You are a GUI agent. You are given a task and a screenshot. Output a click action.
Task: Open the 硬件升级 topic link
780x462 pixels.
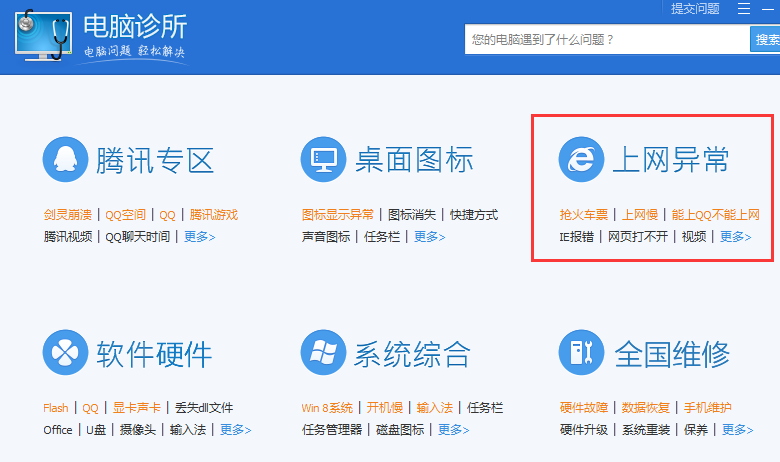point(584,430)
